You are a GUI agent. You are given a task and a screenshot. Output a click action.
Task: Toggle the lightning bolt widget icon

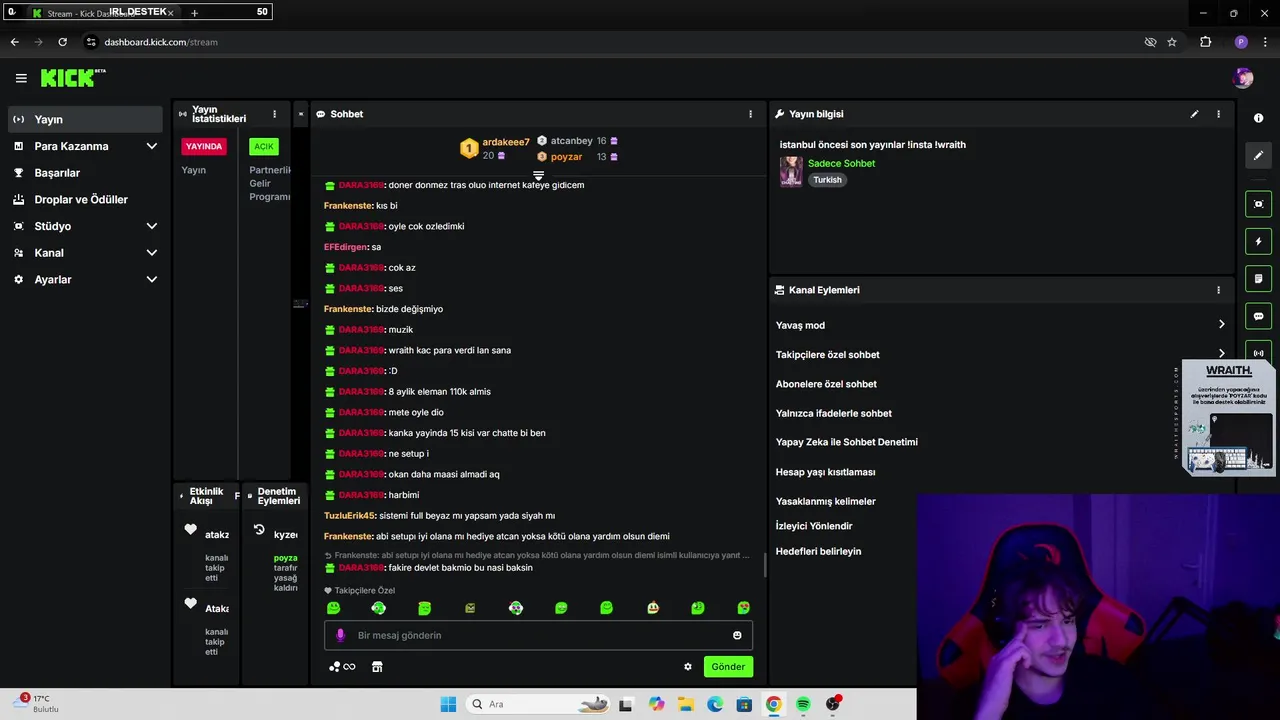click(x=1258, y=241)
